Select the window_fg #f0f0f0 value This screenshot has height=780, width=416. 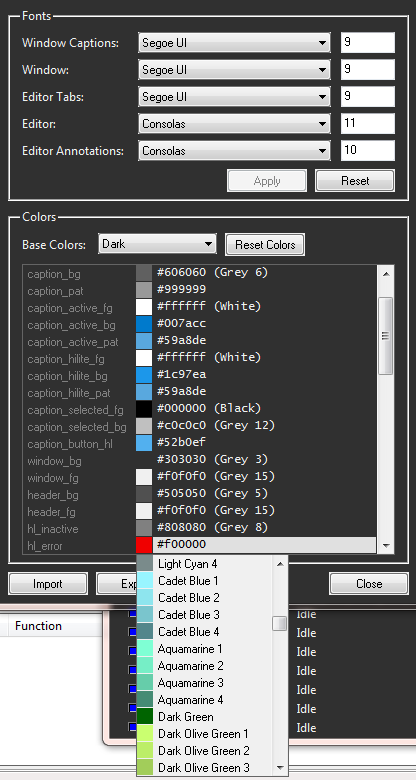[x=215, y=477]
